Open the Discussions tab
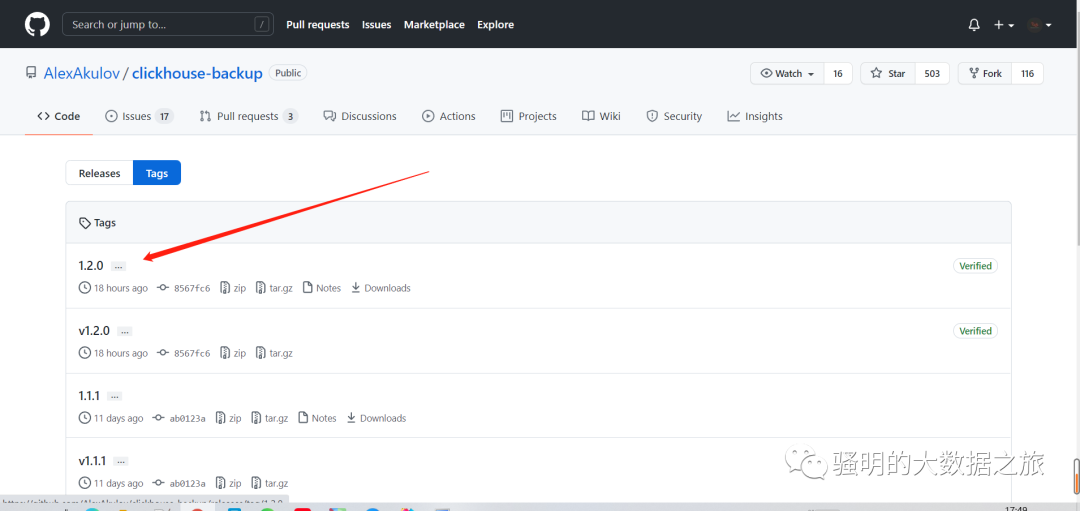 (x=360, y=116)
